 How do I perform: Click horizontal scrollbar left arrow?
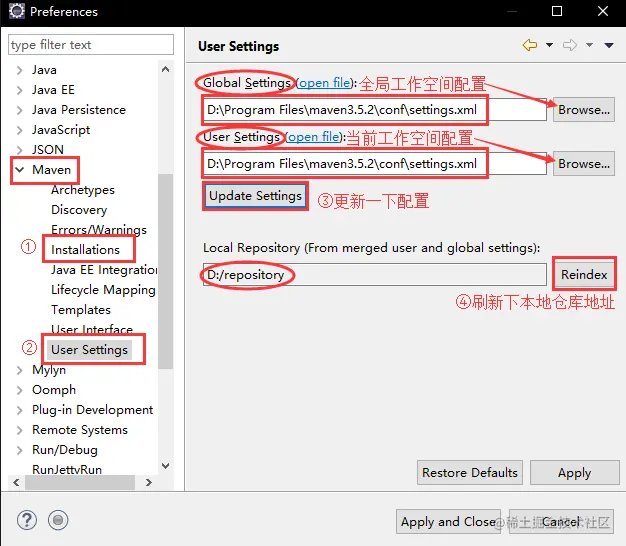pyautogui.click(x=16, y=483)
